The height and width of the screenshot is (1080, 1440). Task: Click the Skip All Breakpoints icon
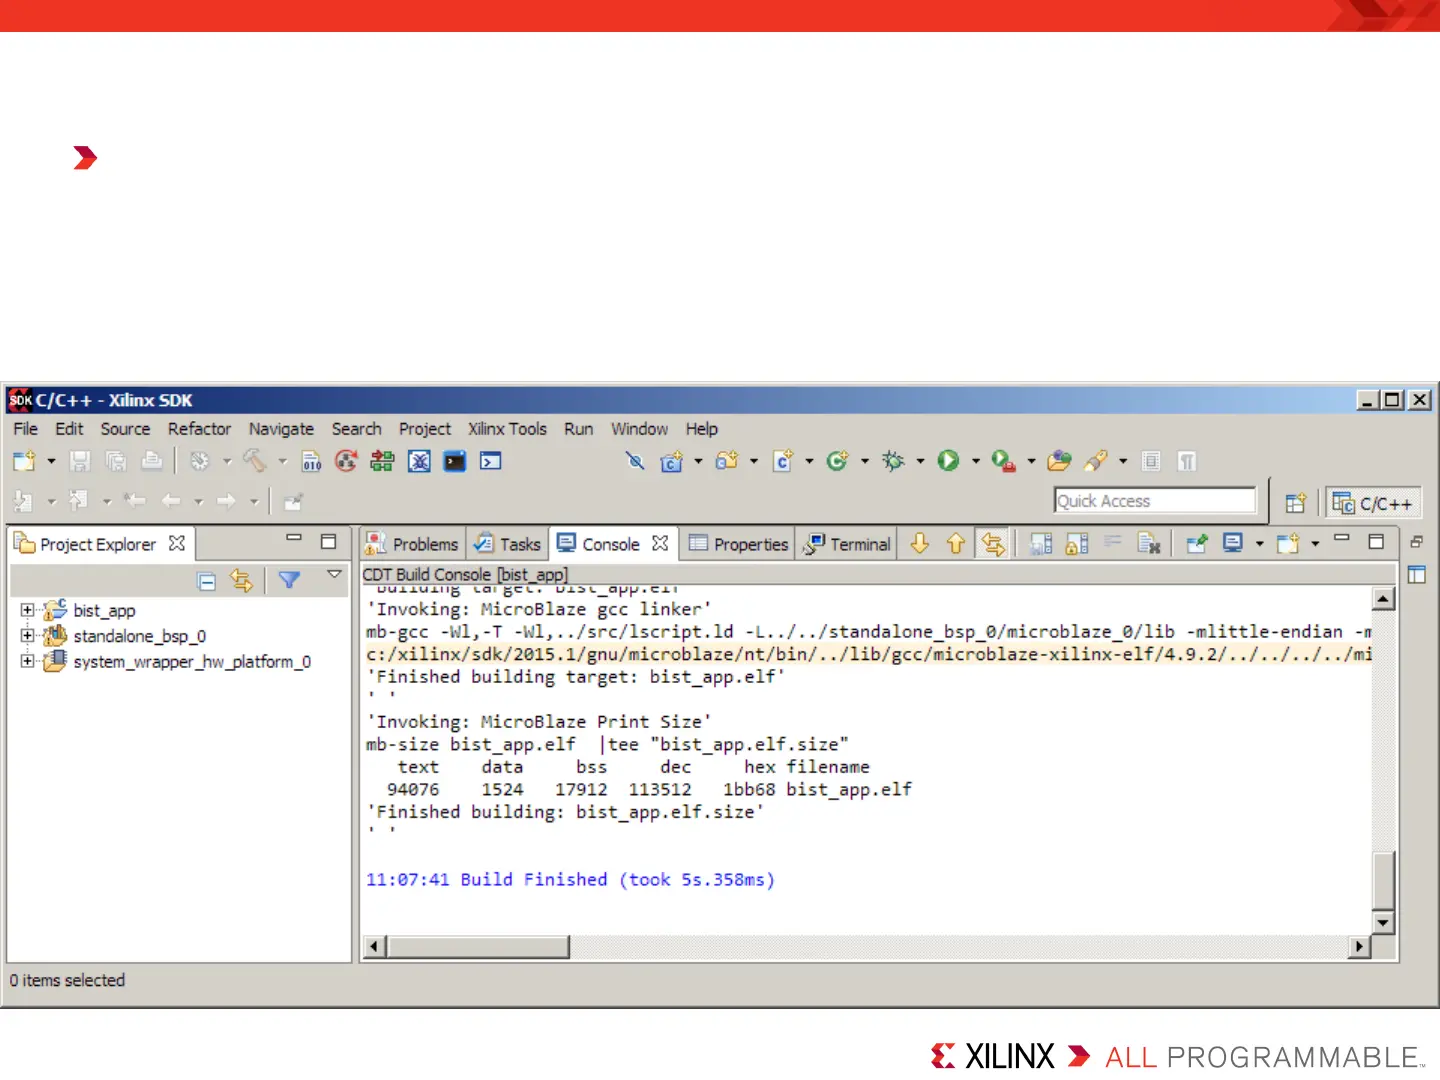635,461
